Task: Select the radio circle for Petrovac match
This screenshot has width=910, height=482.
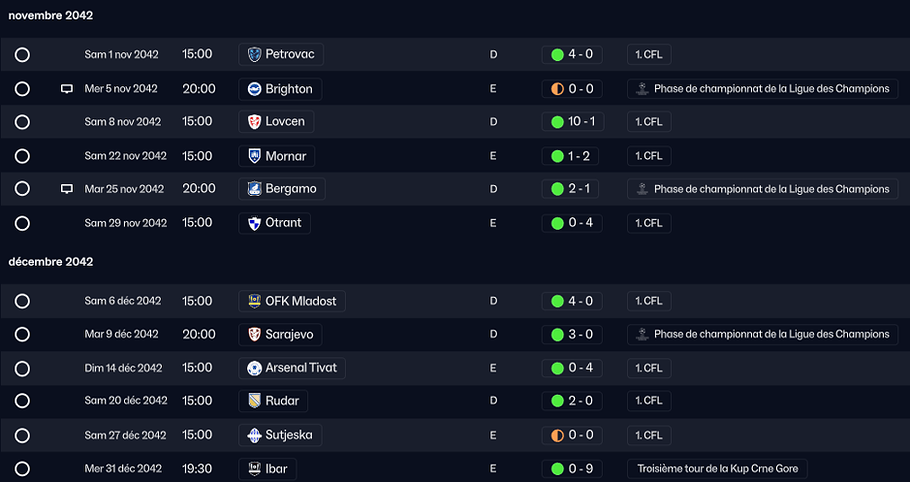Action: 22,55
